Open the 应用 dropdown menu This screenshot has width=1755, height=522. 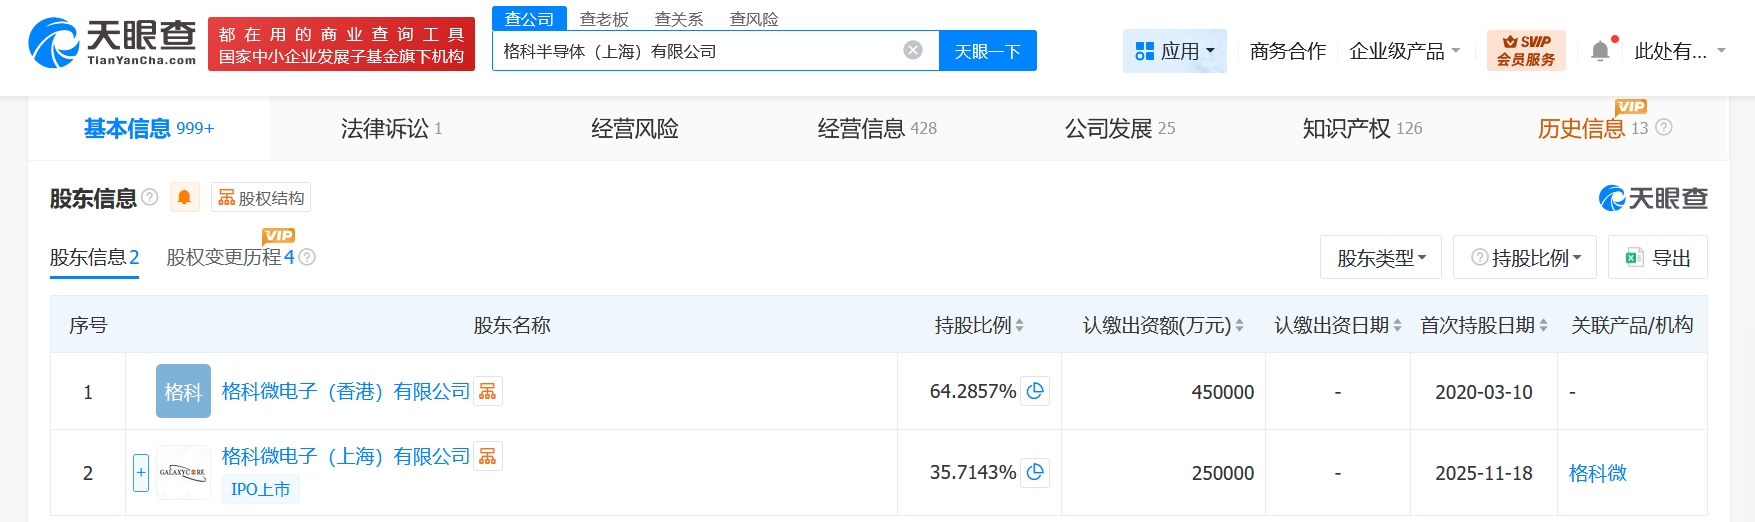(1175, 51)
